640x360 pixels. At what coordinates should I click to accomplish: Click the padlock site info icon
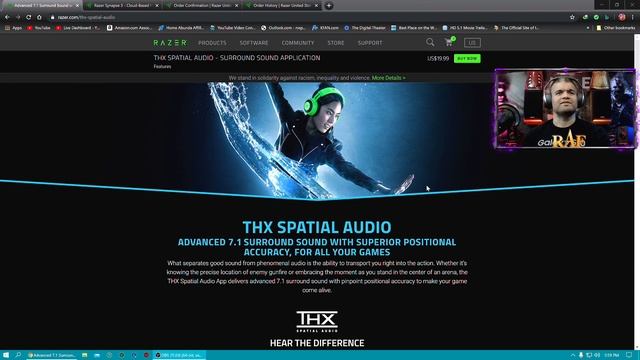pyautogui.click(x=52, y=17)
